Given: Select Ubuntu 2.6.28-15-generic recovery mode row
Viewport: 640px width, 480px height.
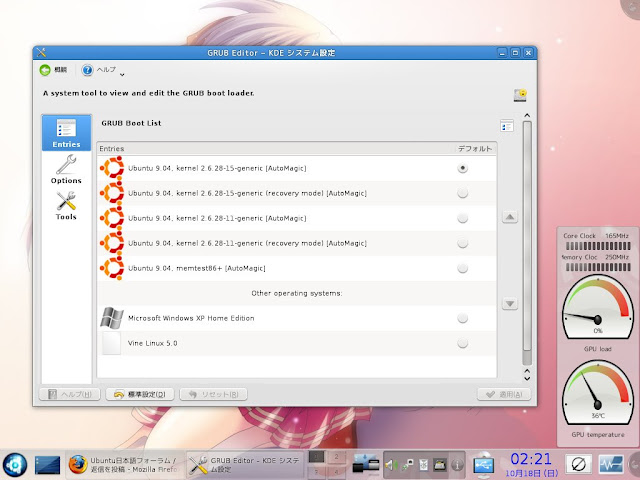Looking at the screenshot, I should (x=297, y=193).
